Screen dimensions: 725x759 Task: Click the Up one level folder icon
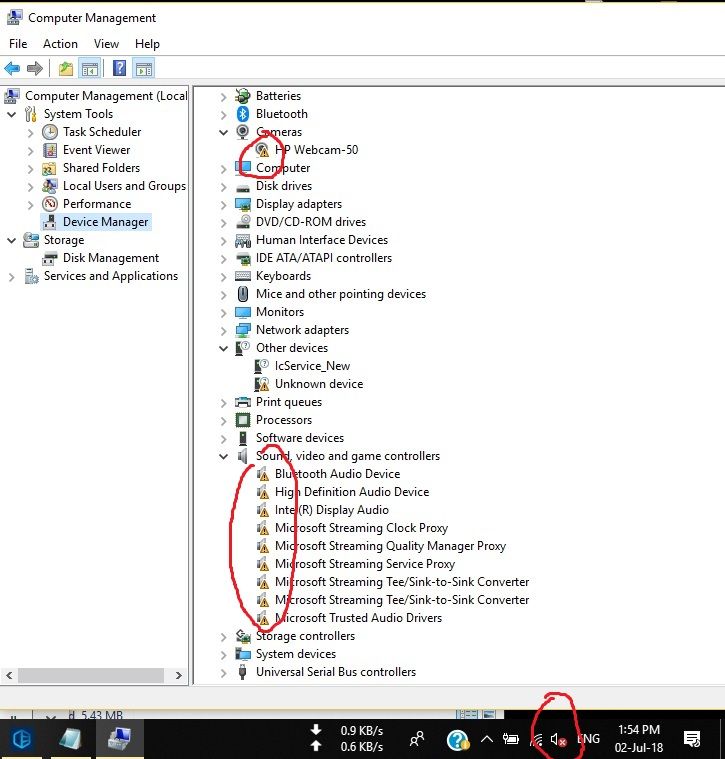[66, 68]
